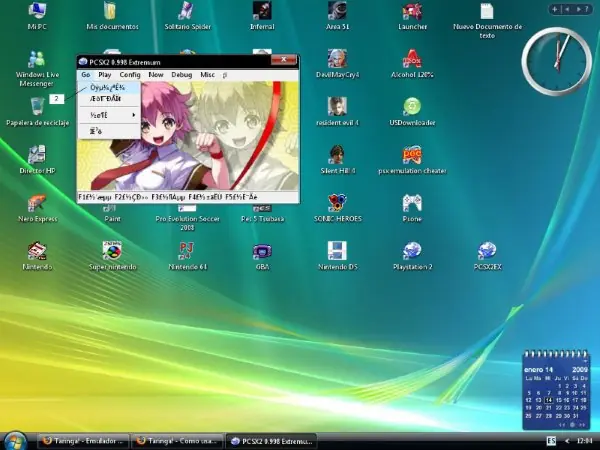Go to previous calendar month arrows
Image resolution: width=600 pixels, height=450 pixels.
pyautogui.click(x=562, y=425)
